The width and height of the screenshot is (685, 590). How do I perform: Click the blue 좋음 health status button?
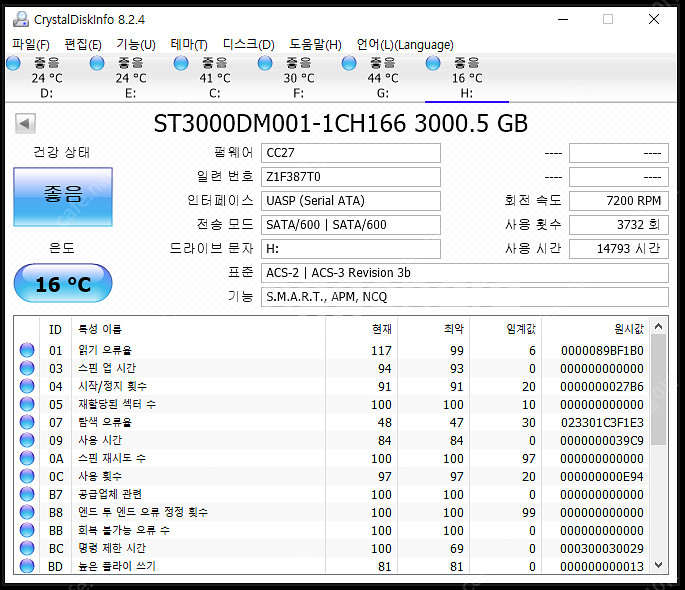[63, 197]
